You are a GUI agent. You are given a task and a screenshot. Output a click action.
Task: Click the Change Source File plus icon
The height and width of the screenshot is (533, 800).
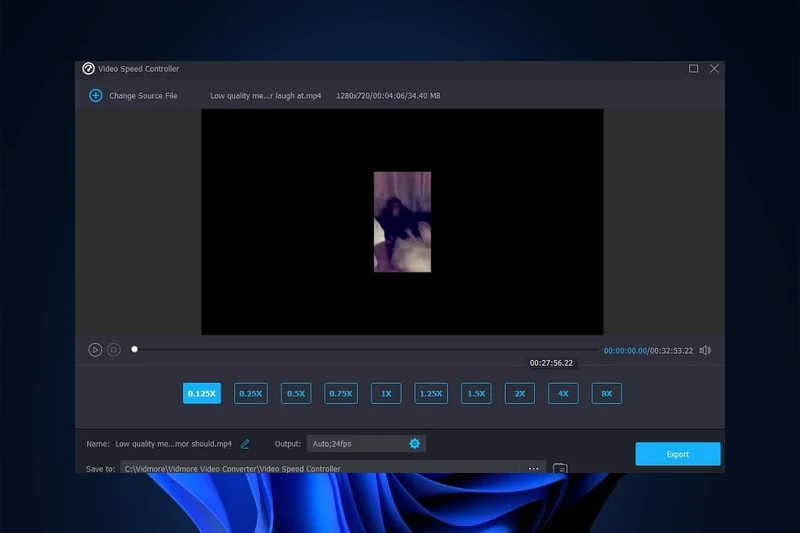click(x=96, y=96)
